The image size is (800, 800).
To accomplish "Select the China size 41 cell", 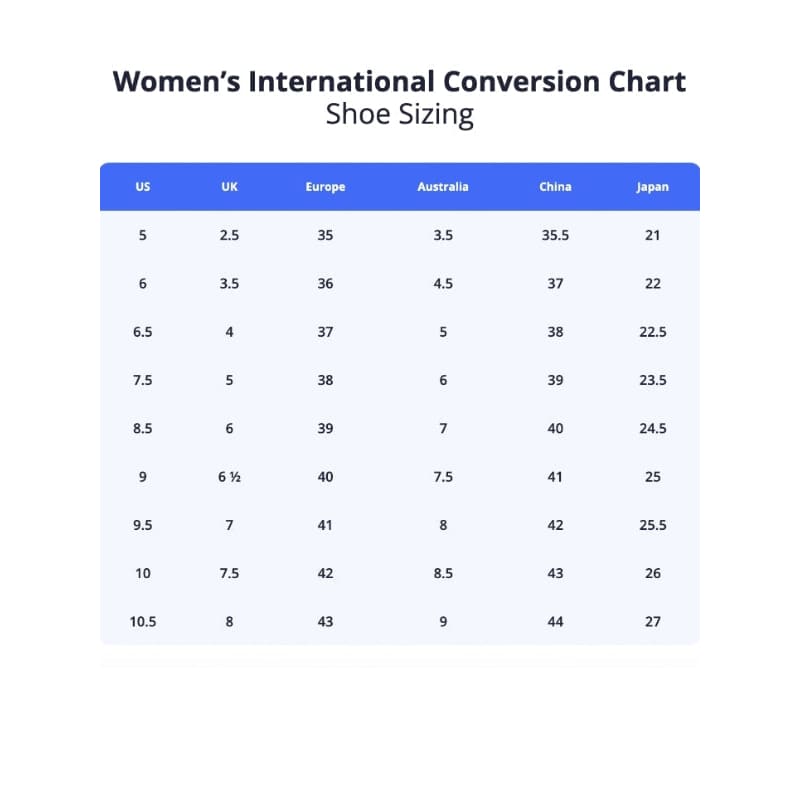I will coord(555,477).
